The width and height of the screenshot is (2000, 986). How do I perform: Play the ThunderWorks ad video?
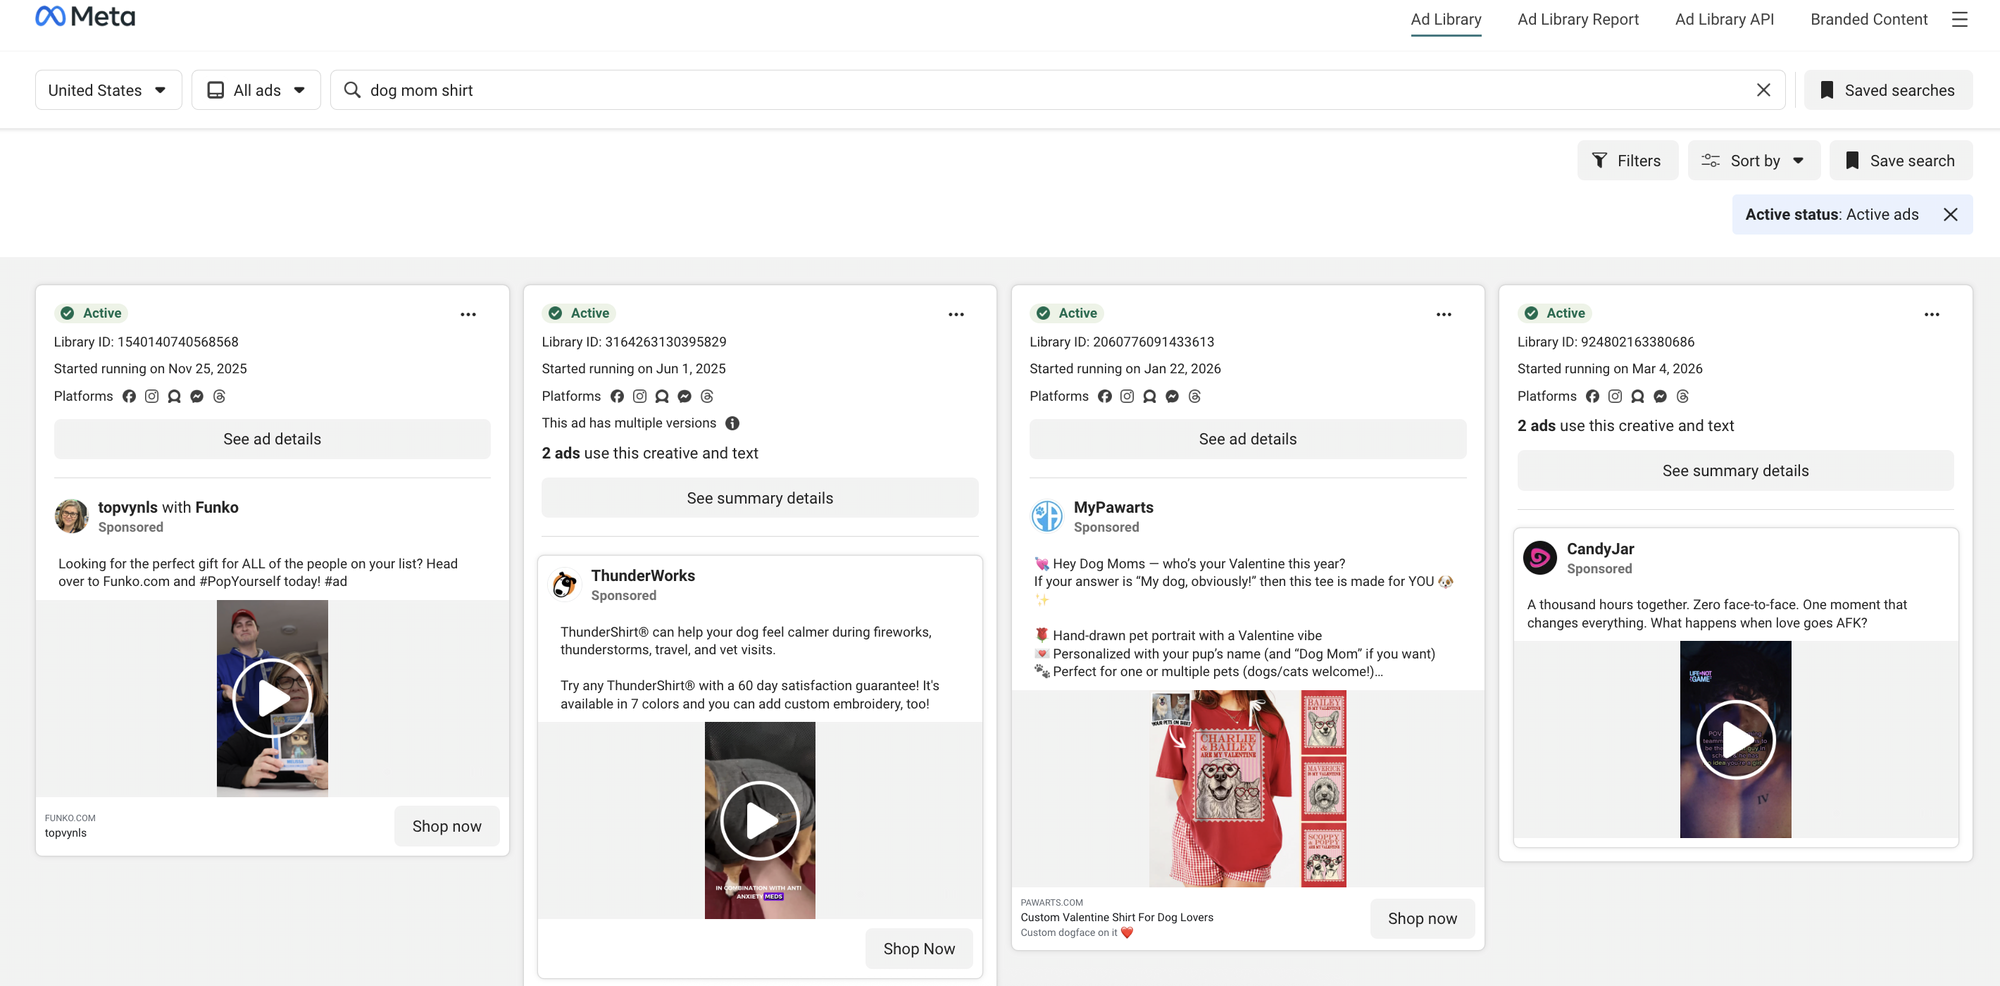[760, 820]
